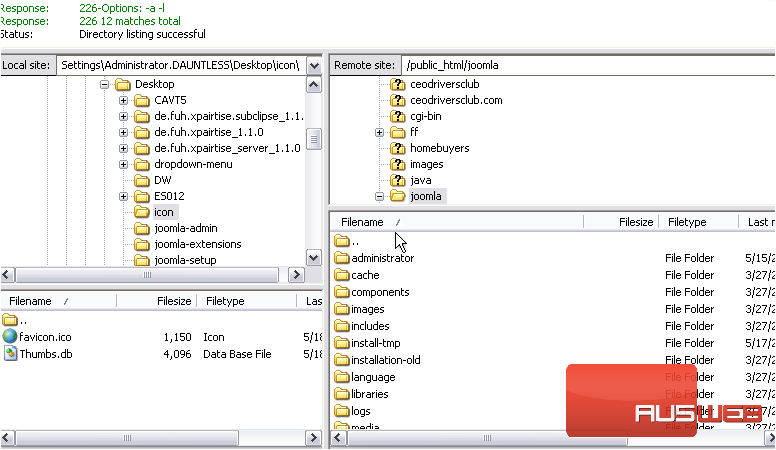Image resolution: width=776 pixels, height=450 pixels.
Task: Click the joomla-admin folder icon in local tree
Action: [x=141, y=228]
